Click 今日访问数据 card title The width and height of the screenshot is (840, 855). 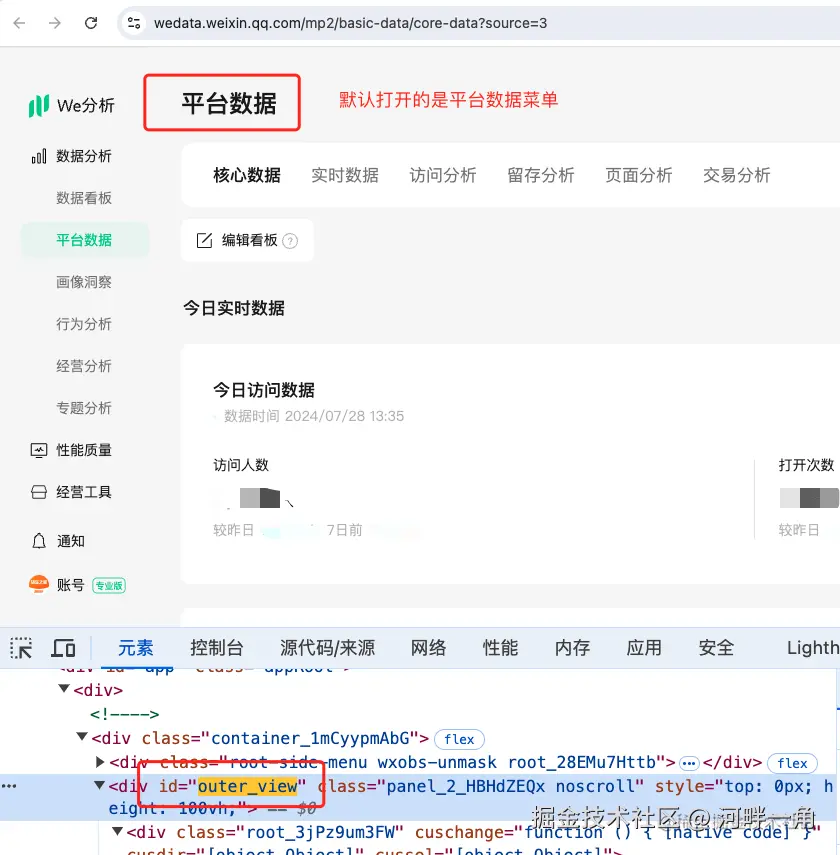tap(263, 390)
